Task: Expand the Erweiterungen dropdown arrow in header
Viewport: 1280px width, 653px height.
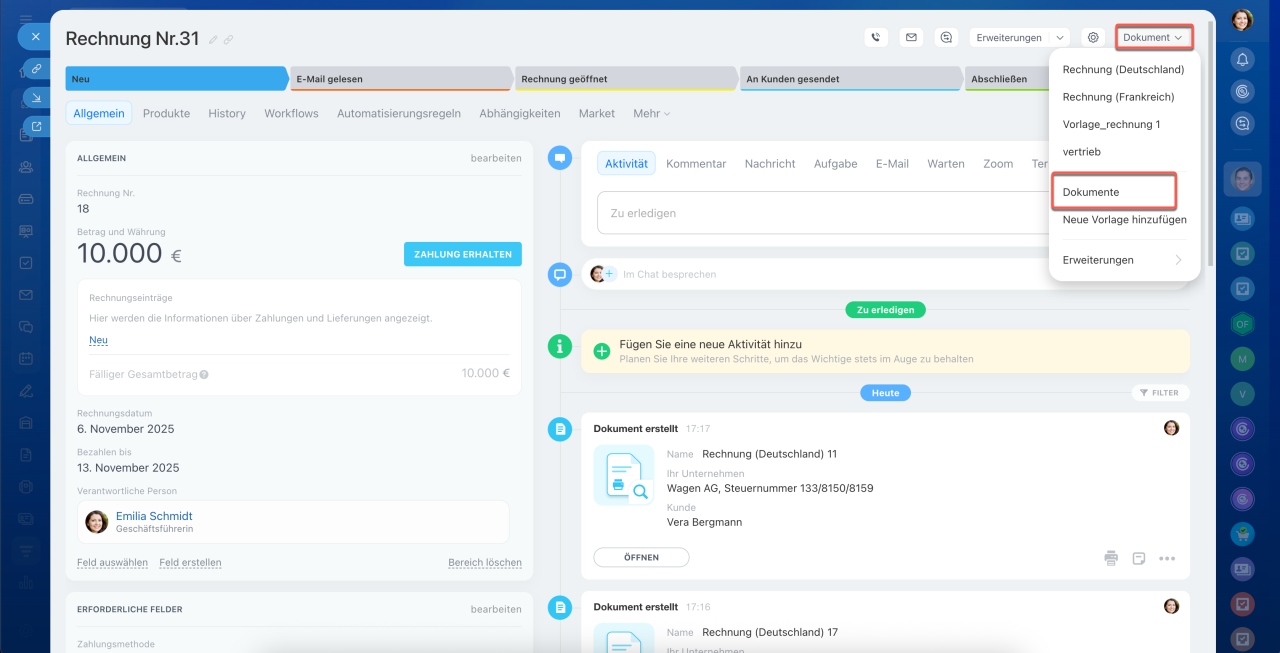Action: [1059, 38]
